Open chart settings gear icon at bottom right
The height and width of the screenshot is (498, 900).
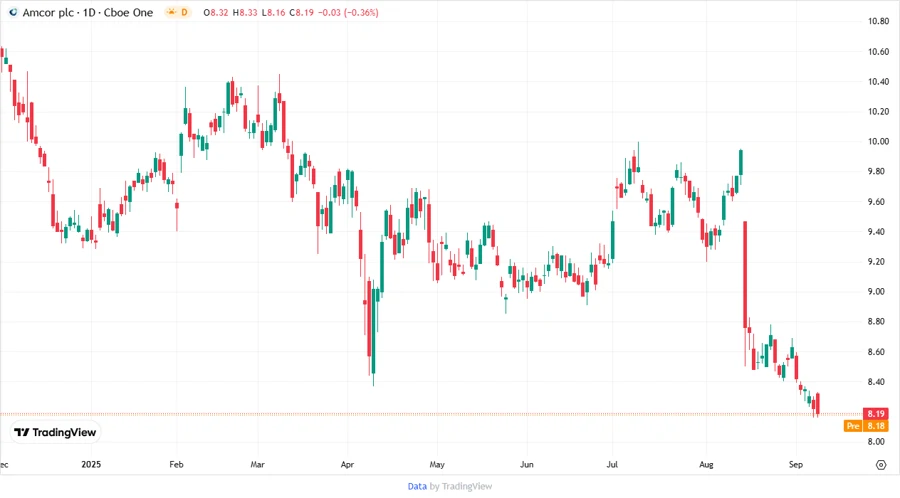(881, 465)
